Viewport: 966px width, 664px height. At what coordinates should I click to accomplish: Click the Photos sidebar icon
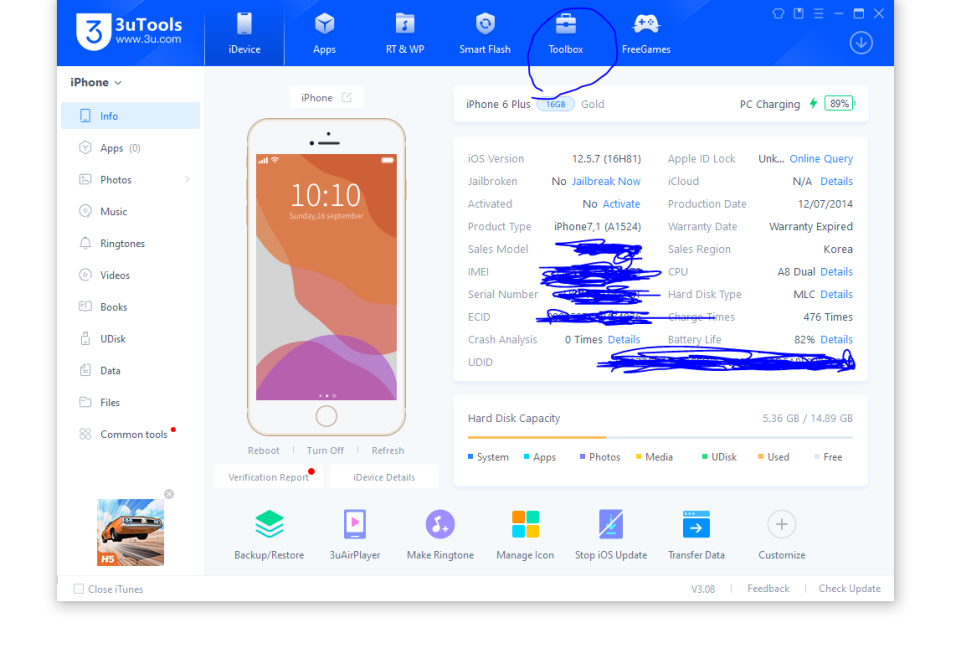coord(85,180)
